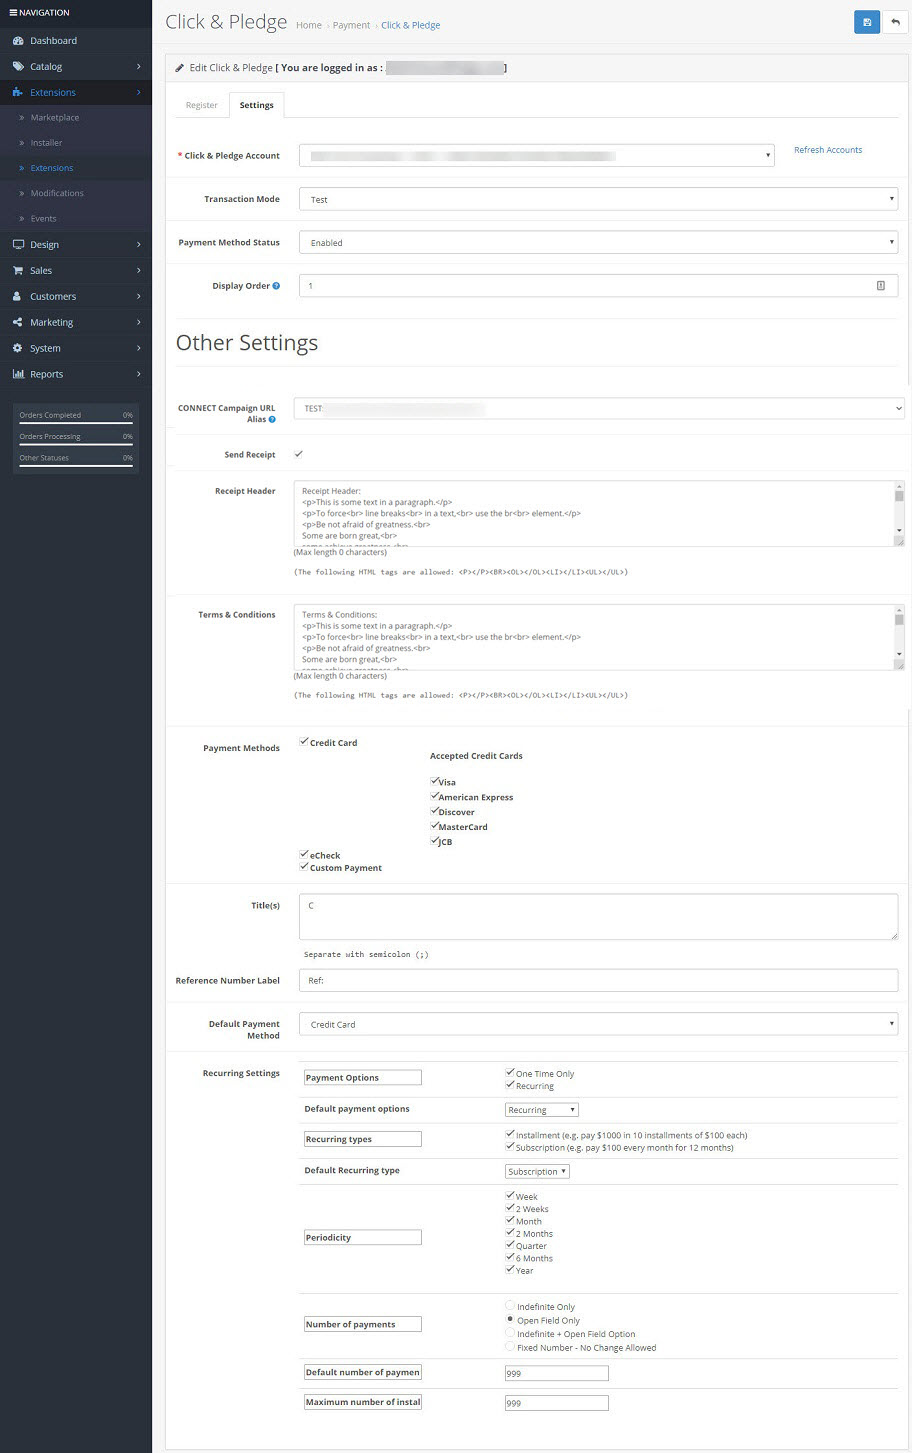919x1453 pixels.
Task: Toggle the Send Receipt checkbox
Action: point(298,454)
